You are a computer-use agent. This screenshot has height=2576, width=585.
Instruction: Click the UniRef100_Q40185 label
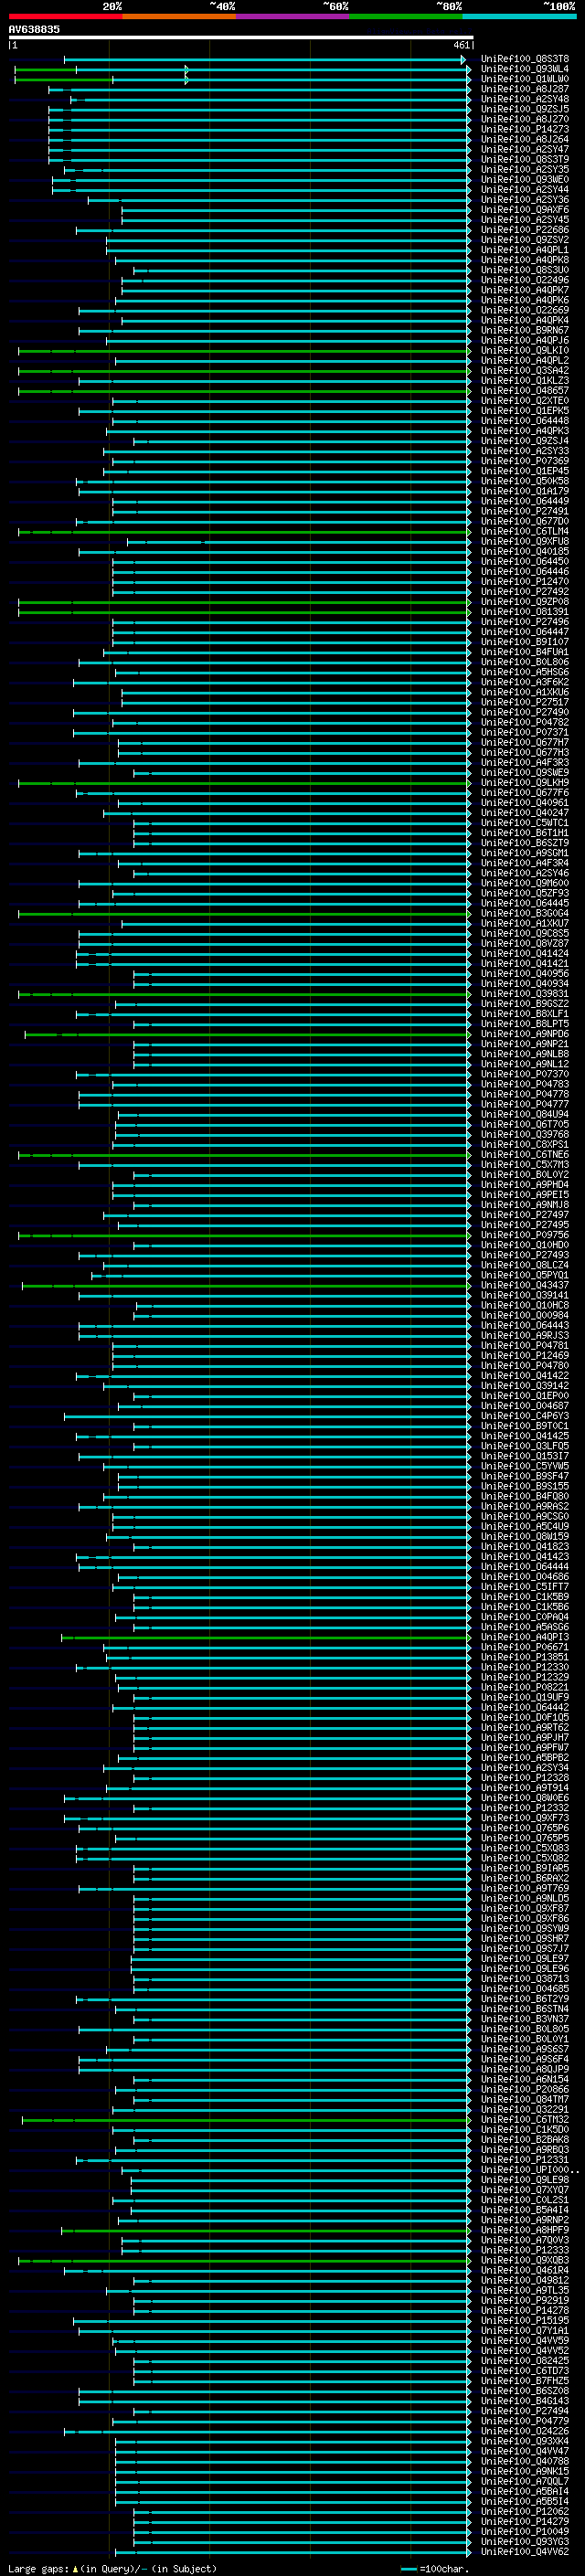pyautogui.click(x=524, y=551)
